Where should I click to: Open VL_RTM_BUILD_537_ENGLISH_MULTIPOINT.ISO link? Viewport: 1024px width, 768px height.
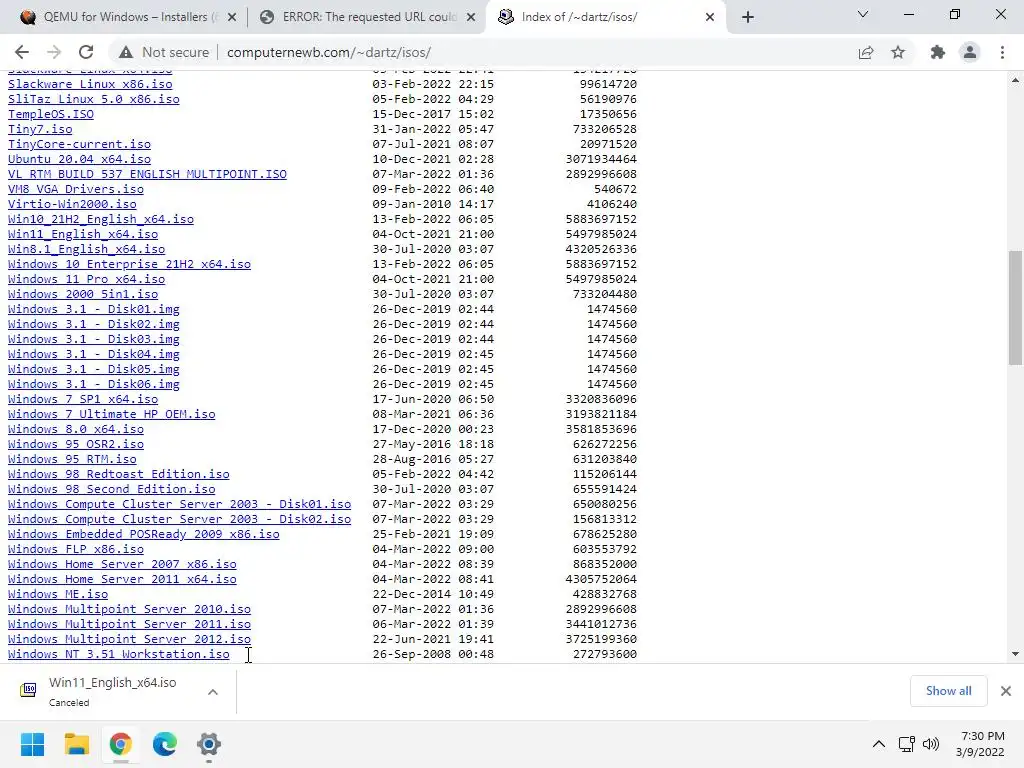[x=147, y=174]
